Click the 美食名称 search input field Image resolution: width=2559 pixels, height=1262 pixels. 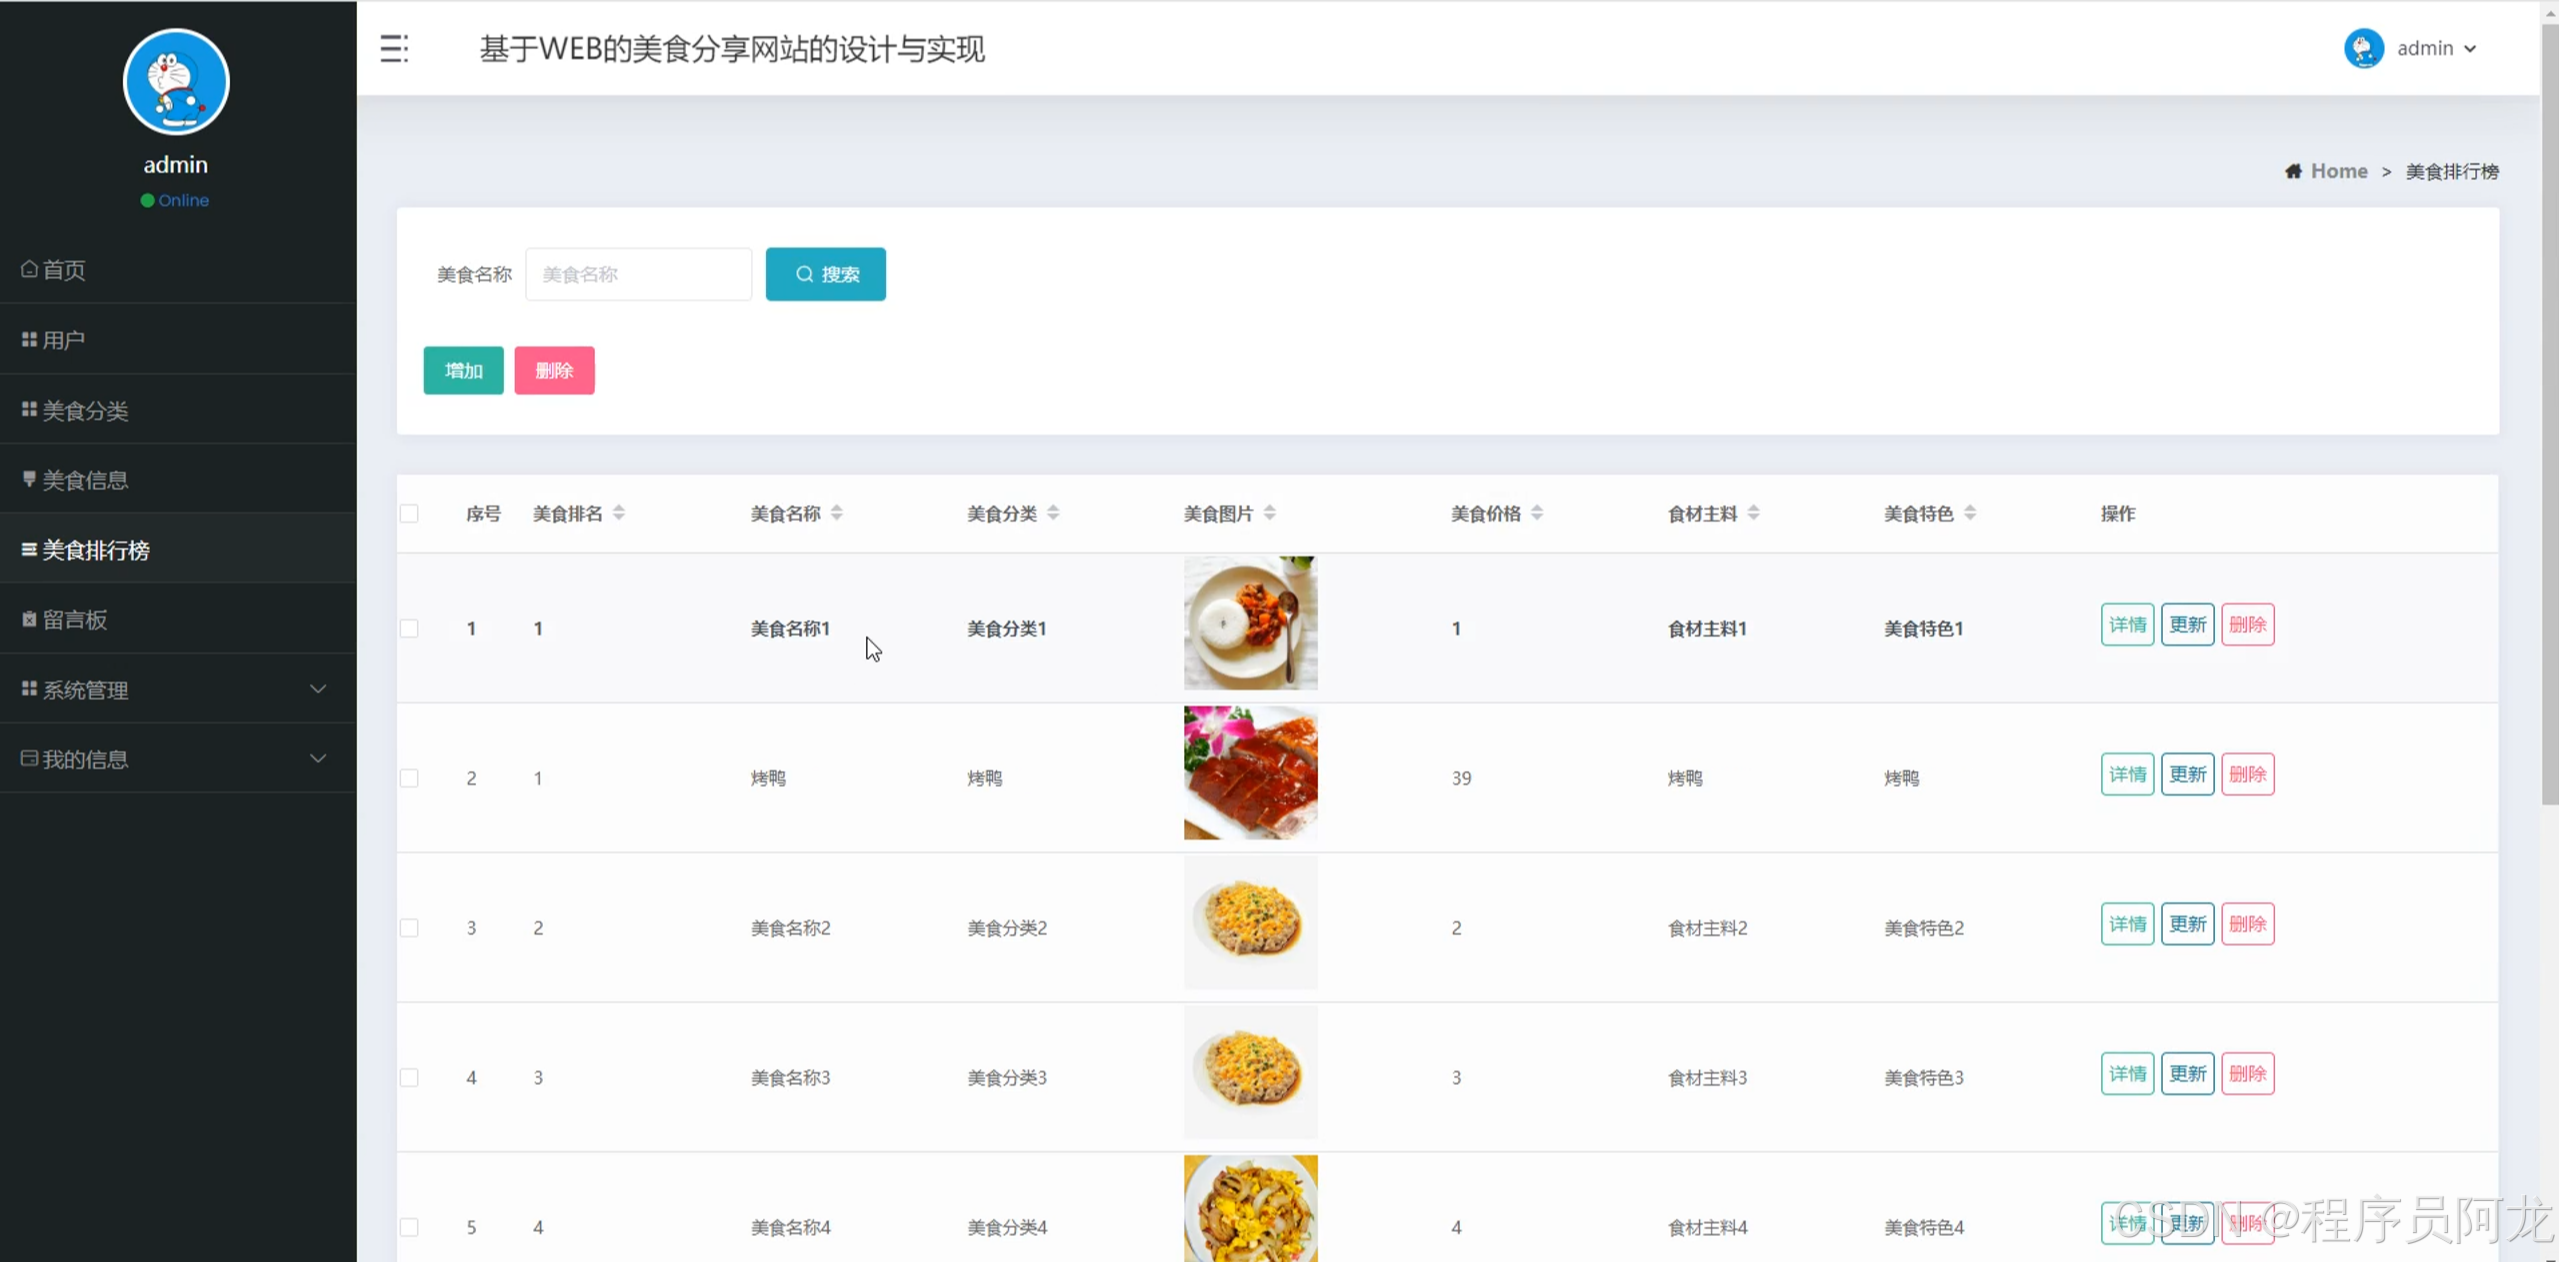click(638, 274)
